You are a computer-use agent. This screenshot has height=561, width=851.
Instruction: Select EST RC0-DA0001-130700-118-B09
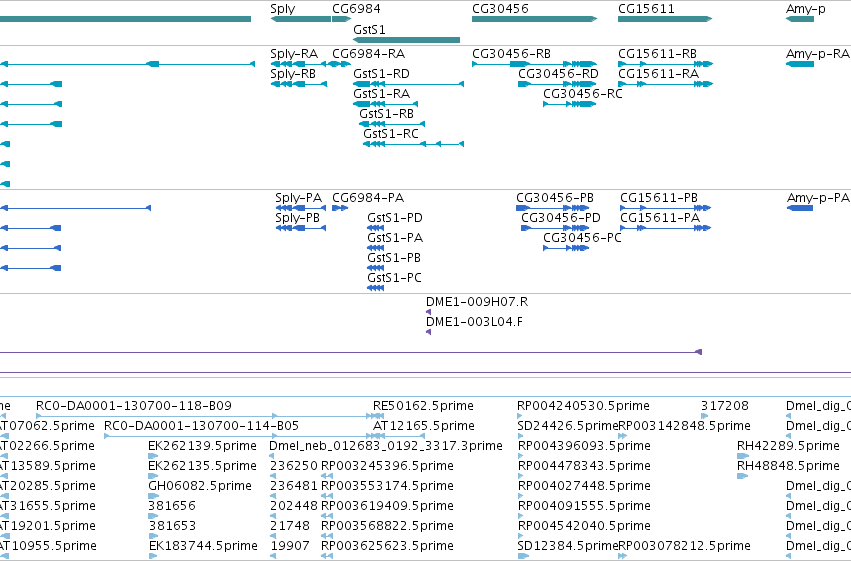tap(134, 406)
